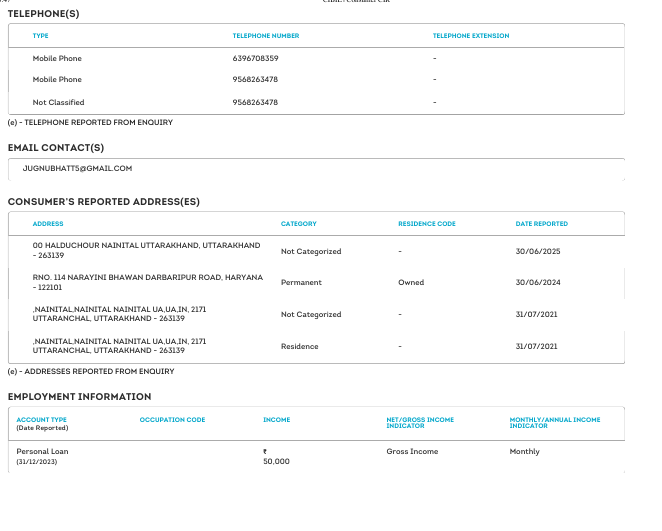Select the RNO. 114 NARAYINI BHAWAN address
Viewport: 662px width, 531px height.
tap(148, 282)
